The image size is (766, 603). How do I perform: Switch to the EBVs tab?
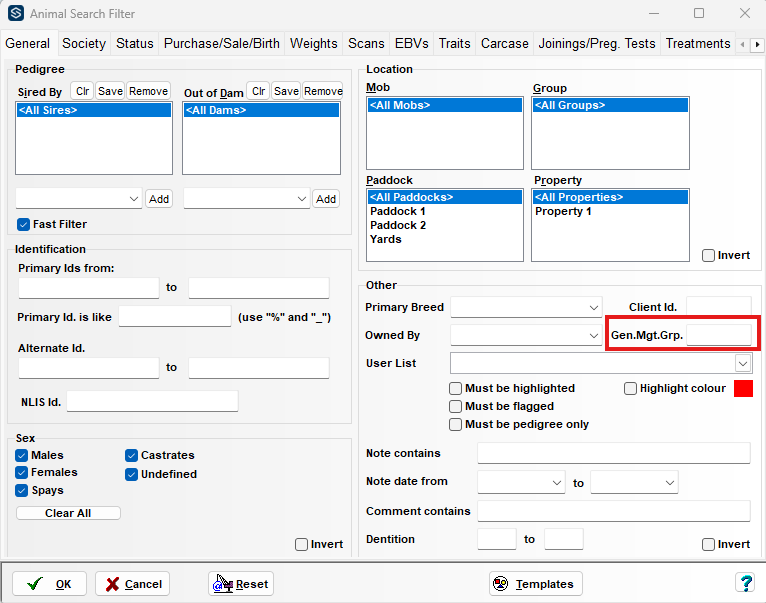pos(411,44)
